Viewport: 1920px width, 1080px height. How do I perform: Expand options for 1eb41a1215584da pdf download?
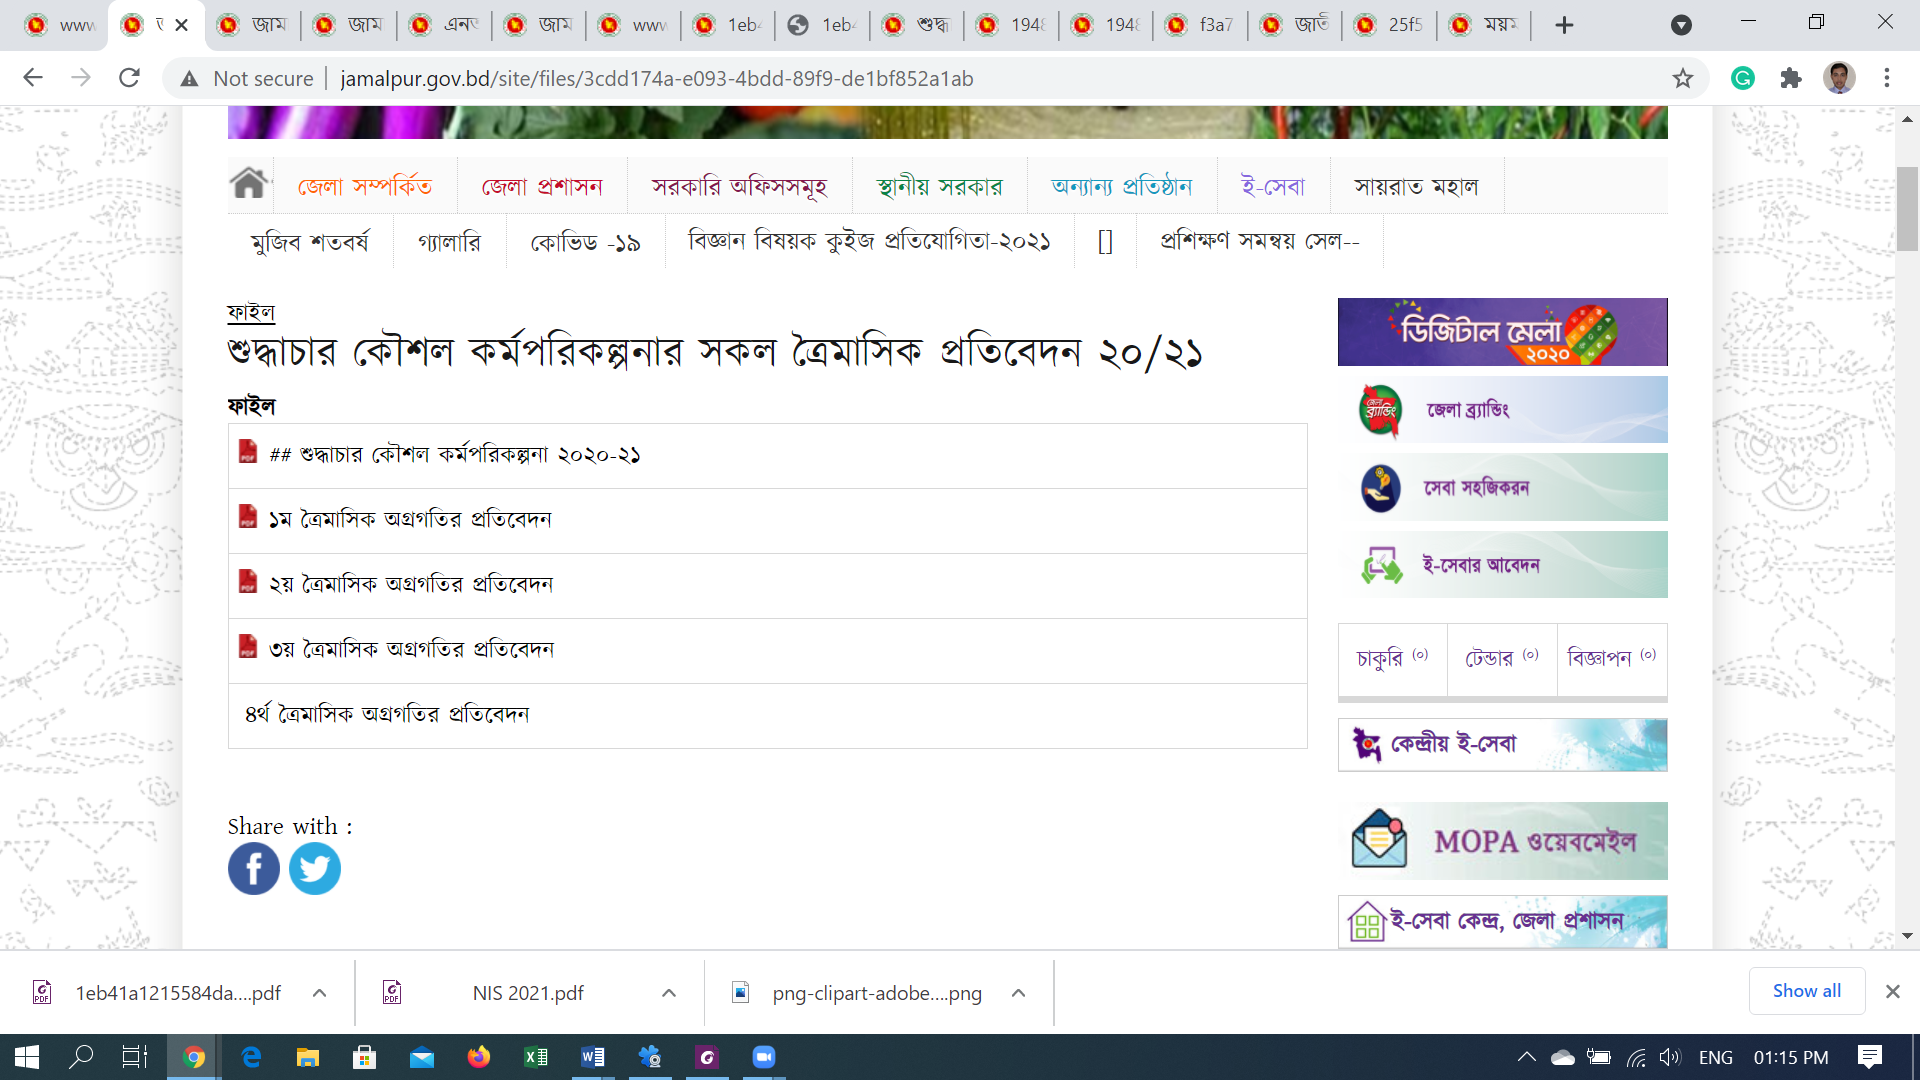coord(320,993)
